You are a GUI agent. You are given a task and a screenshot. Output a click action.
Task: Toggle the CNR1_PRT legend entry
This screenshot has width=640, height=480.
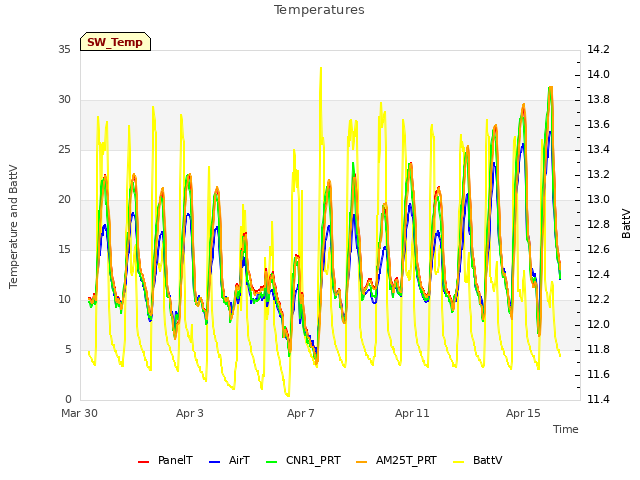[303, 460]
